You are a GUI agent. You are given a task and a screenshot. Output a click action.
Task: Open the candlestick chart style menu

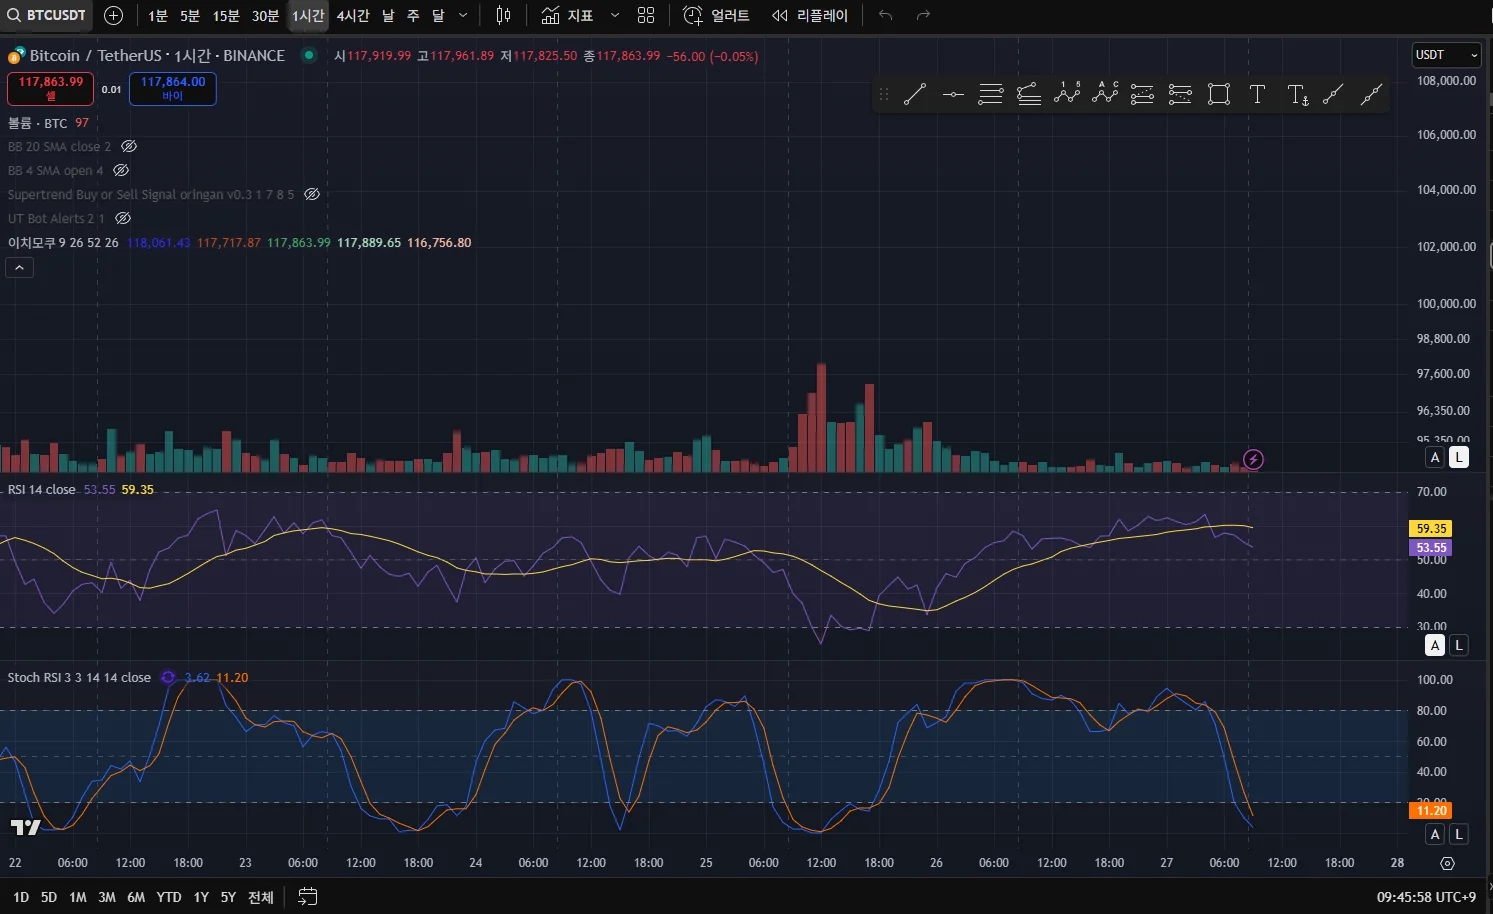pos(504,15)
